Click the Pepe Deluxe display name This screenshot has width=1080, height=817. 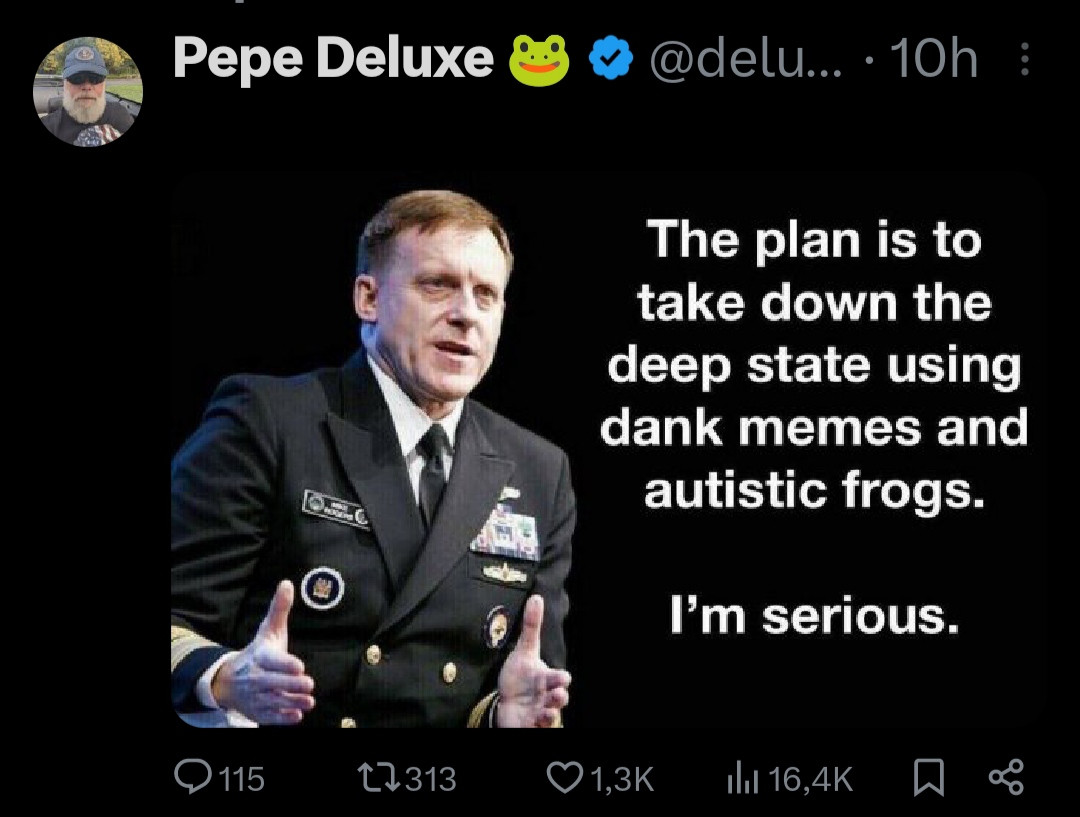tap(333, 61)
